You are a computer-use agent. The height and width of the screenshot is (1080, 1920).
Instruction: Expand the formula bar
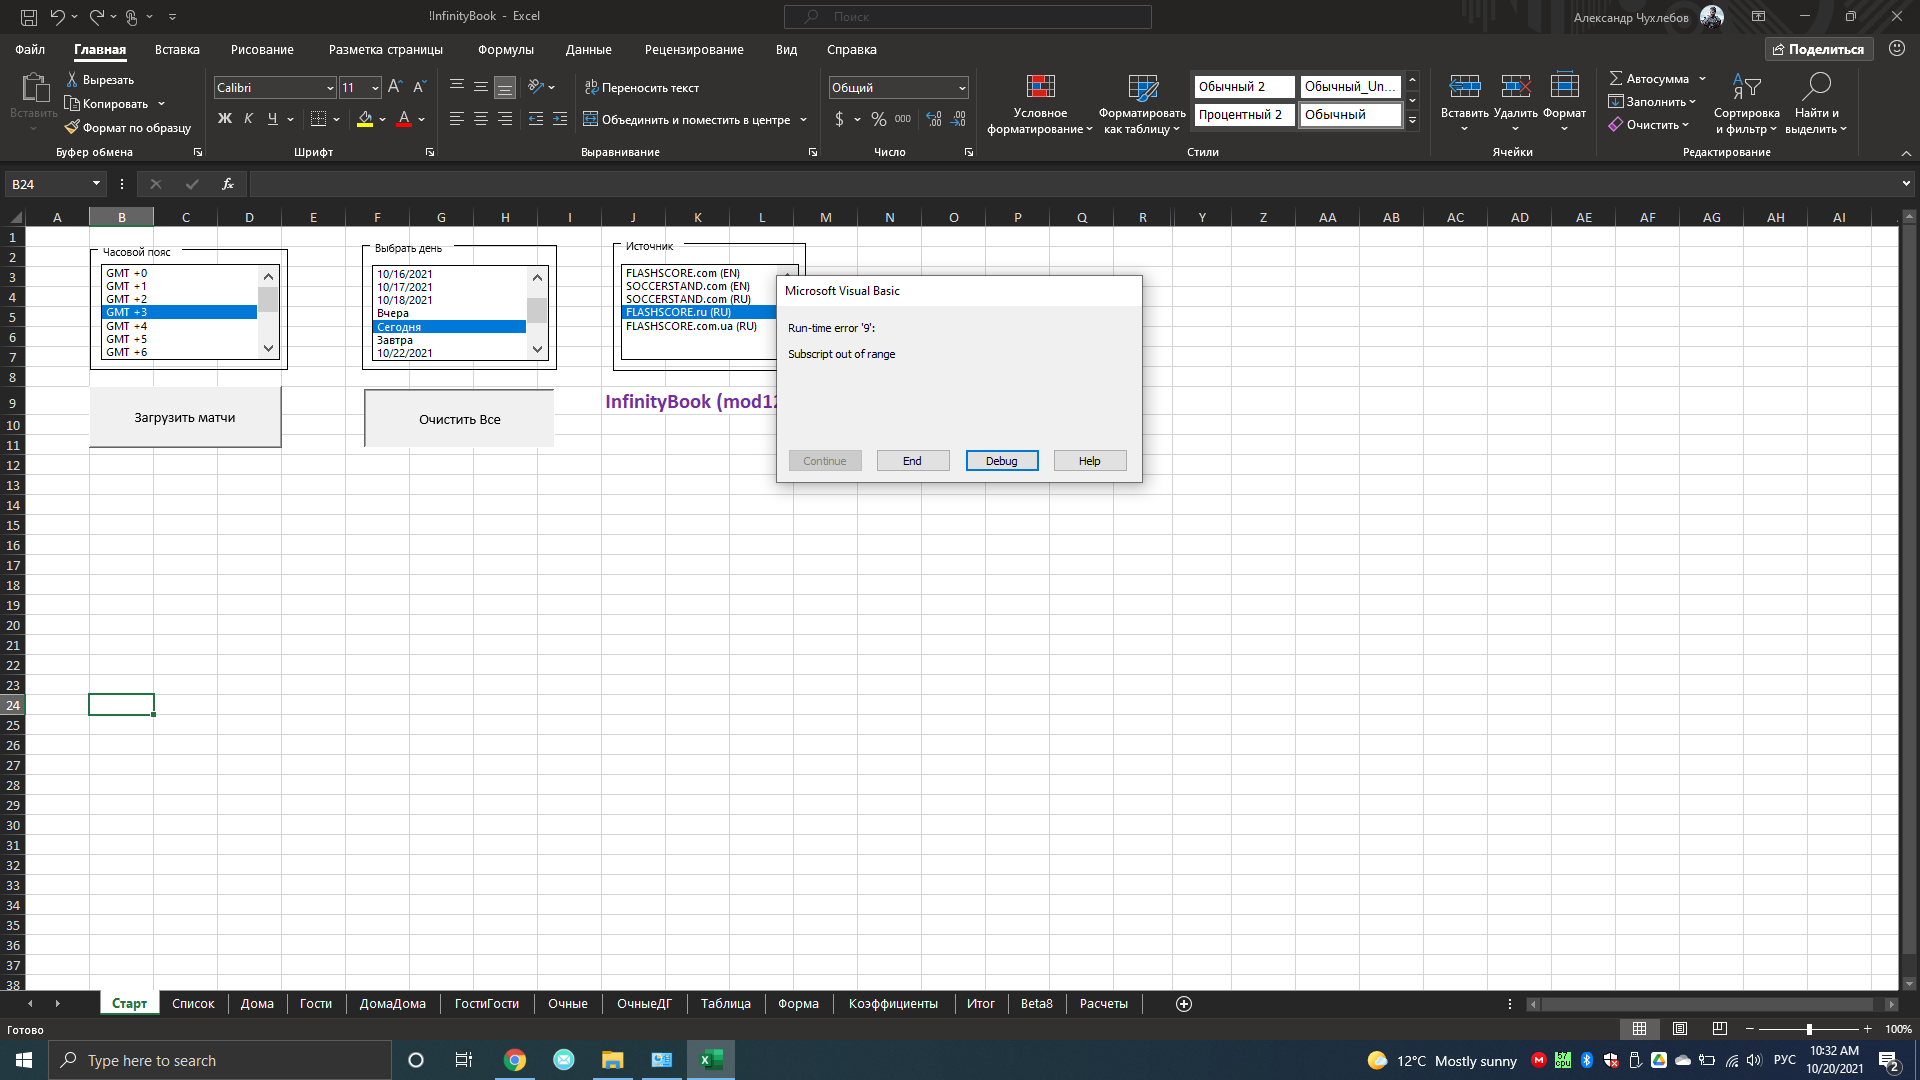[x=1906, y=184]
